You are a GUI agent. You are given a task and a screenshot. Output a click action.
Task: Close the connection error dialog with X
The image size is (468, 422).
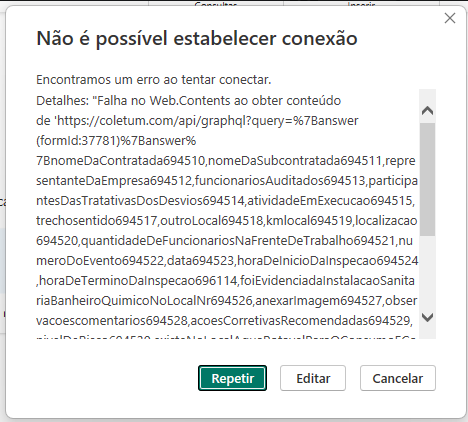point(450,18)
